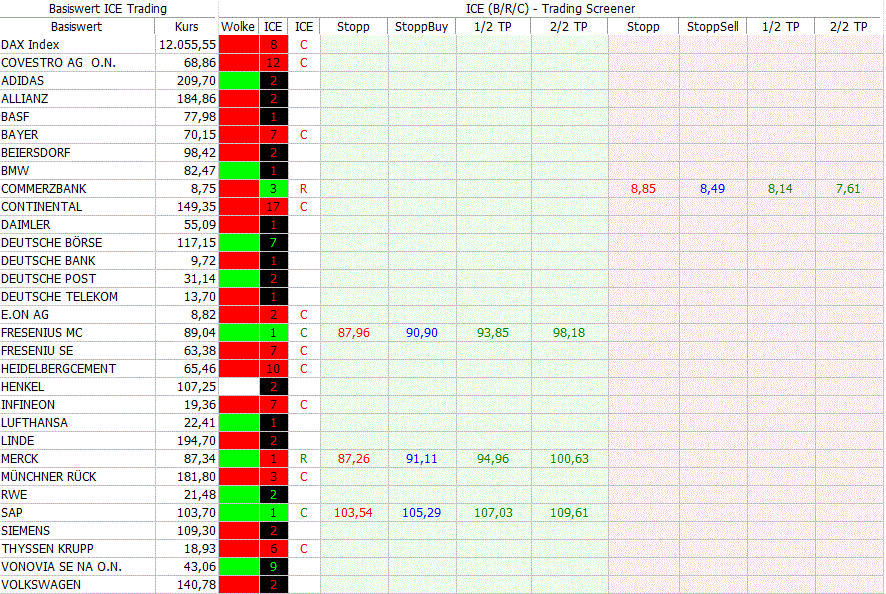Click Covestro ICE count cell 12
The image size is (886, 594).
(273, 63)
